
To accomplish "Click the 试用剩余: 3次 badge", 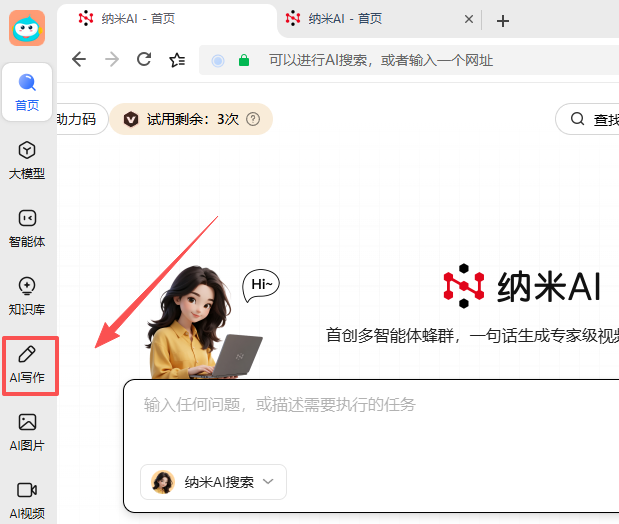I will (190, 119).
